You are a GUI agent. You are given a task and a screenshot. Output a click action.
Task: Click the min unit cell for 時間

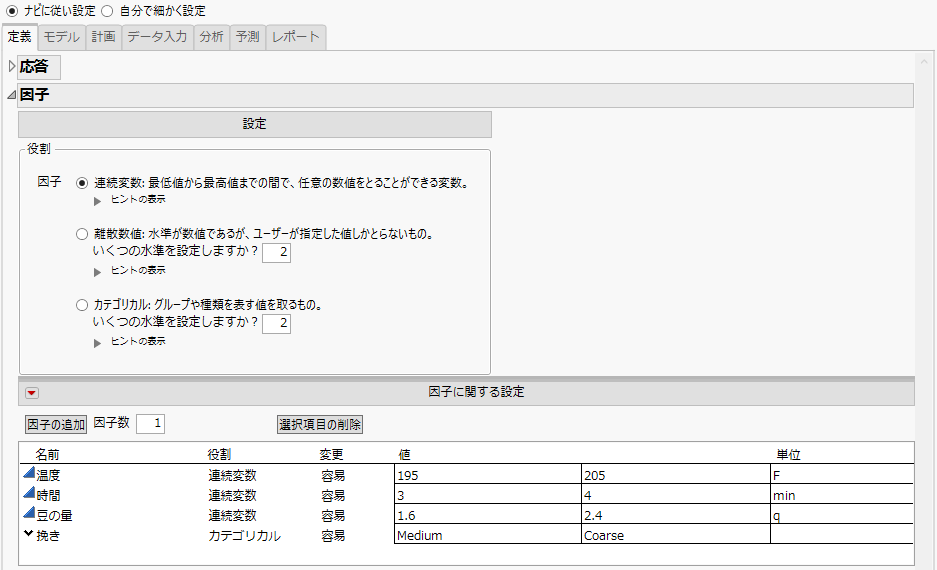842,495
